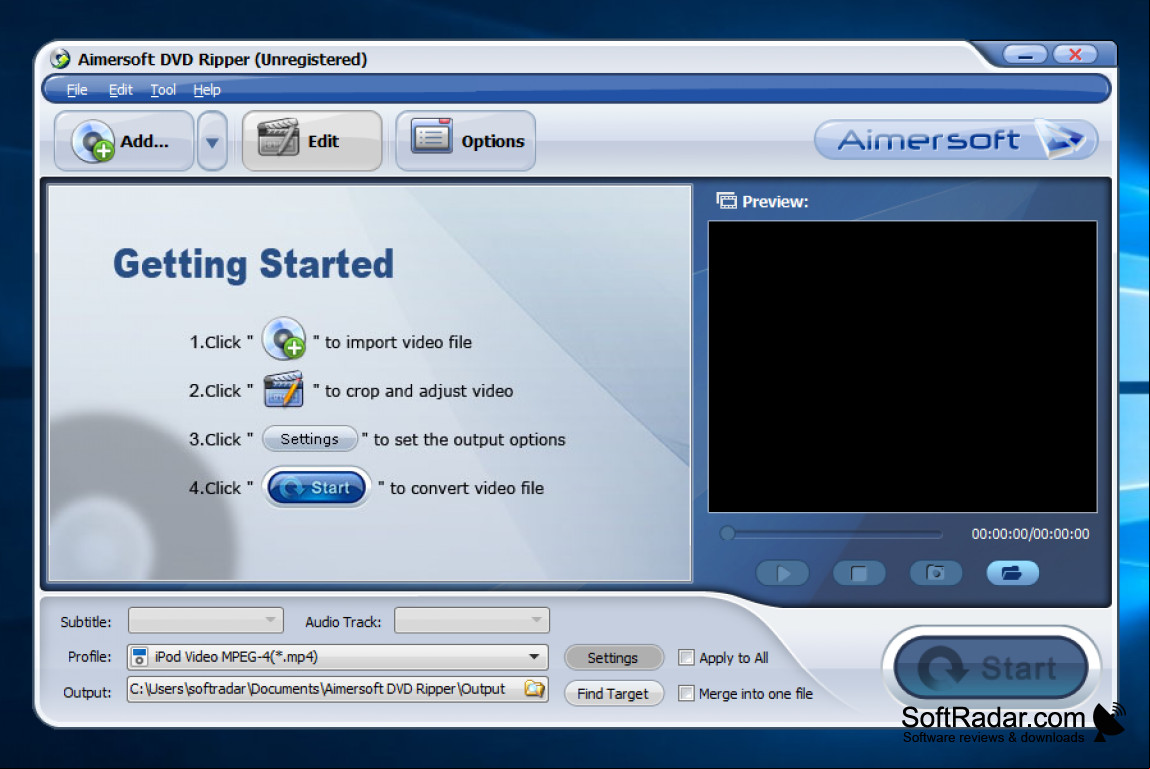Click the preview seek slider
Image resolution: width=1150 pixels, height=769 pixels.
[831, 534]
